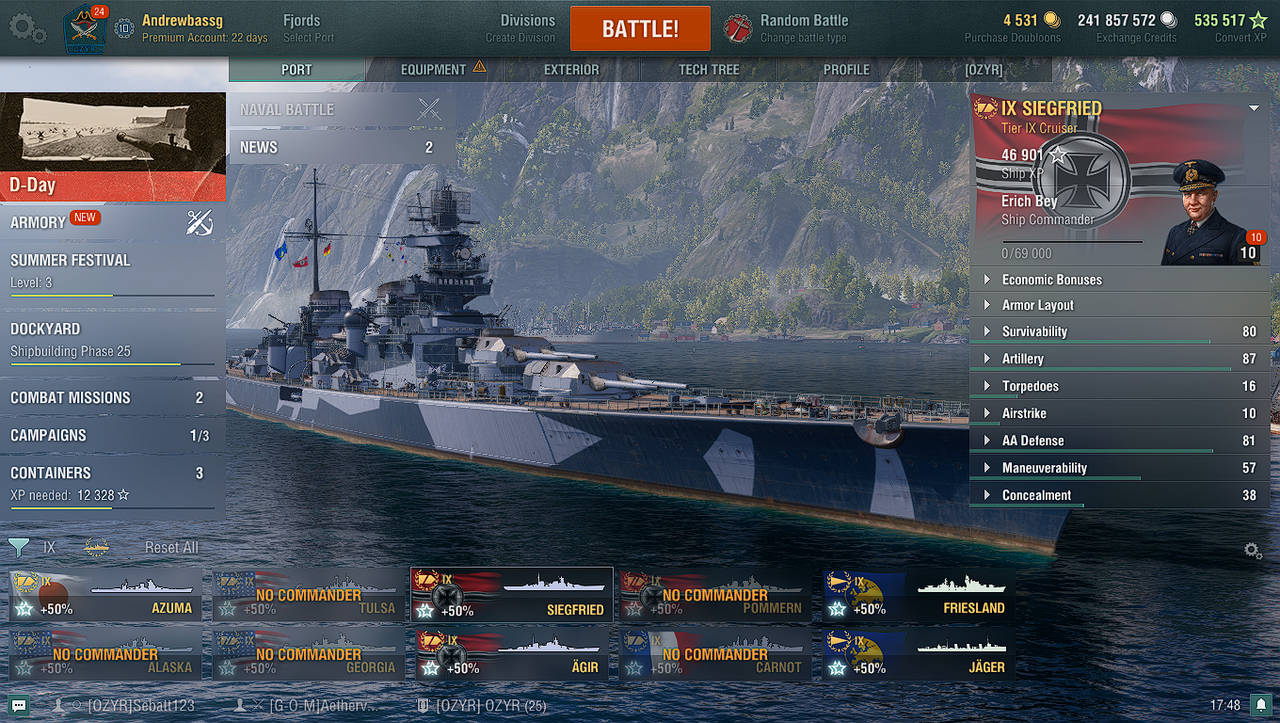This screenshot has height=723, width=1280.
Task: Open the OZYR clan chat channel
Action: (482, 705)
